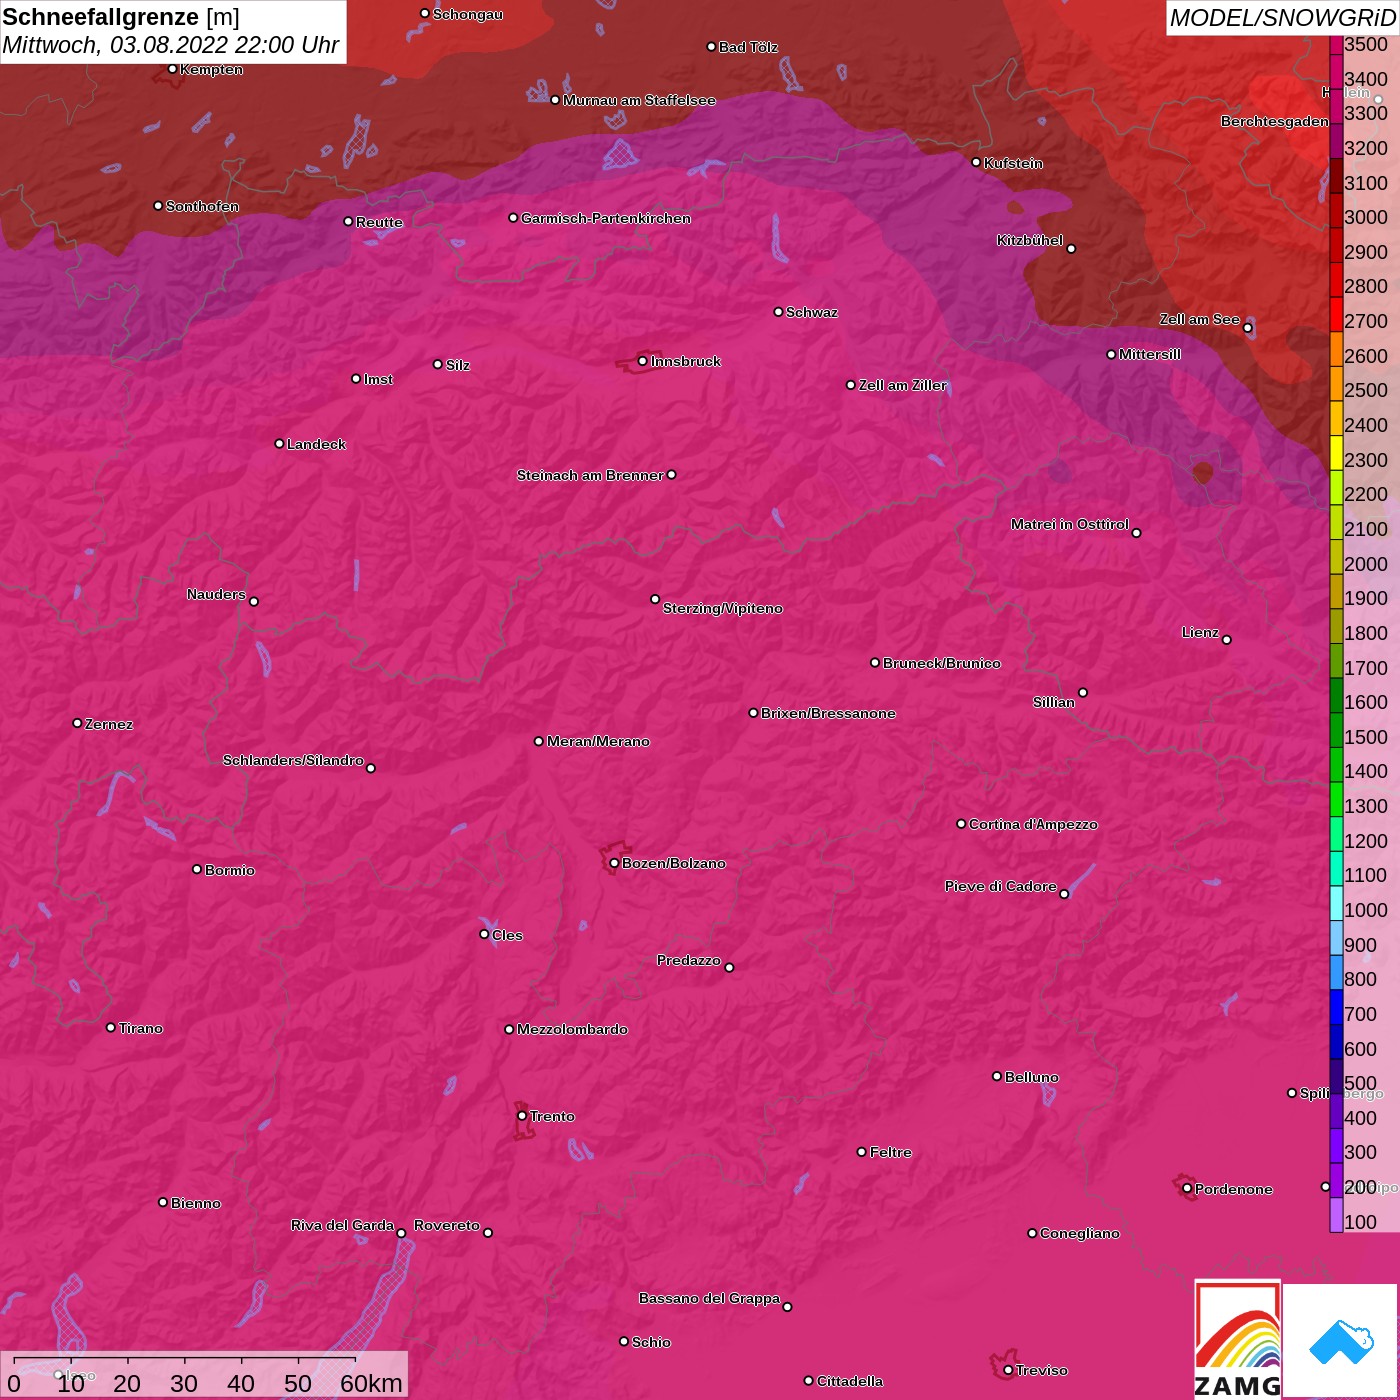Viewport: 1400px width, 1400px height.
Task: Click the 60km distance scale bar
Action: click(185, 1360)
